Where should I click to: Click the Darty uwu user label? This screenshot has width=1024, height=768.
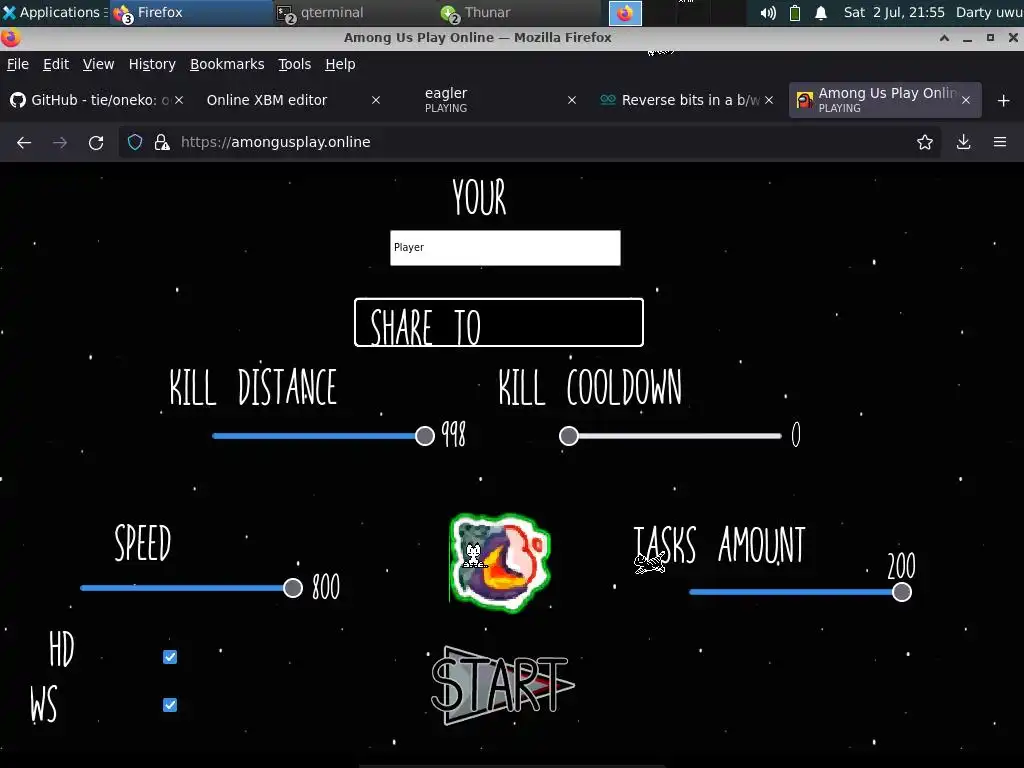pos(989,12)
